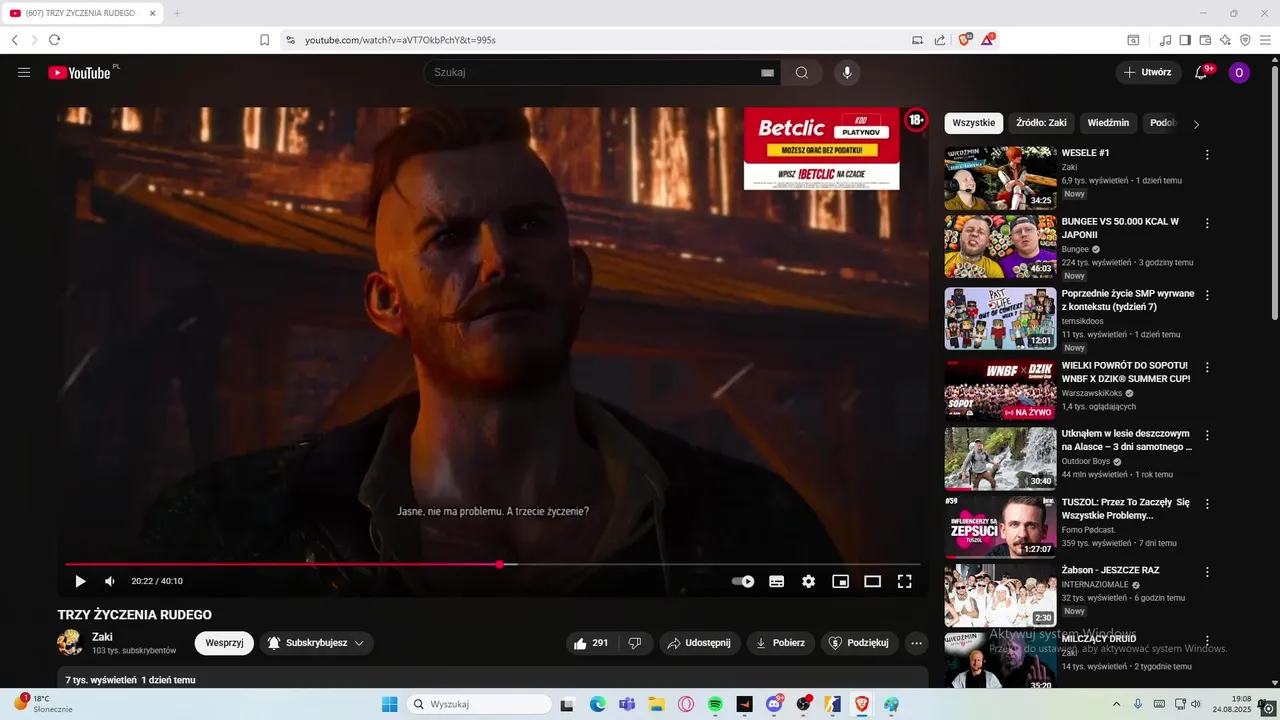
Task: Open Brave Leo AI icon
Action: coord(1225,40)
